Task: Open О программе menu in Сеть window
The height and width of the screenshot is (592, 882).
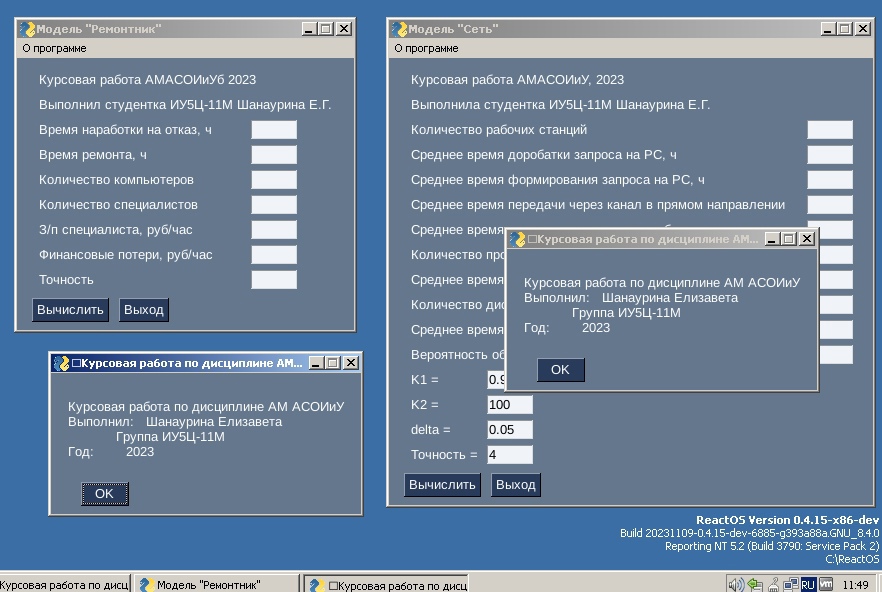Action: pos(426,48)
